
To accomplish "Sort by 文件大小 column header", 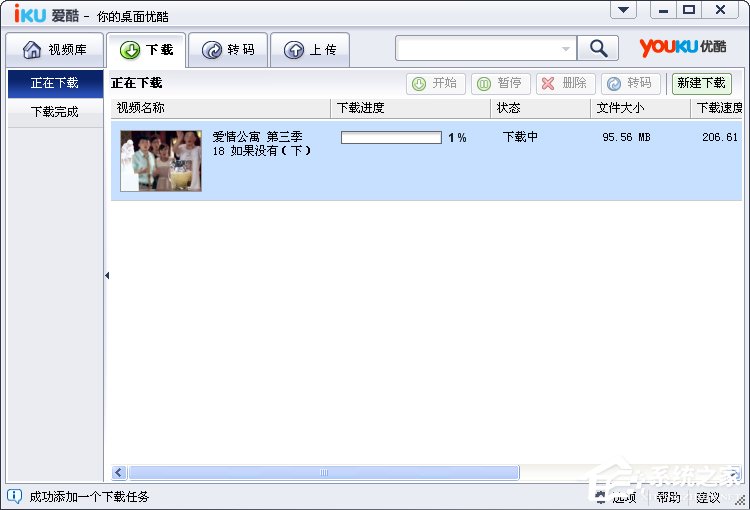I will click(640, 108).
